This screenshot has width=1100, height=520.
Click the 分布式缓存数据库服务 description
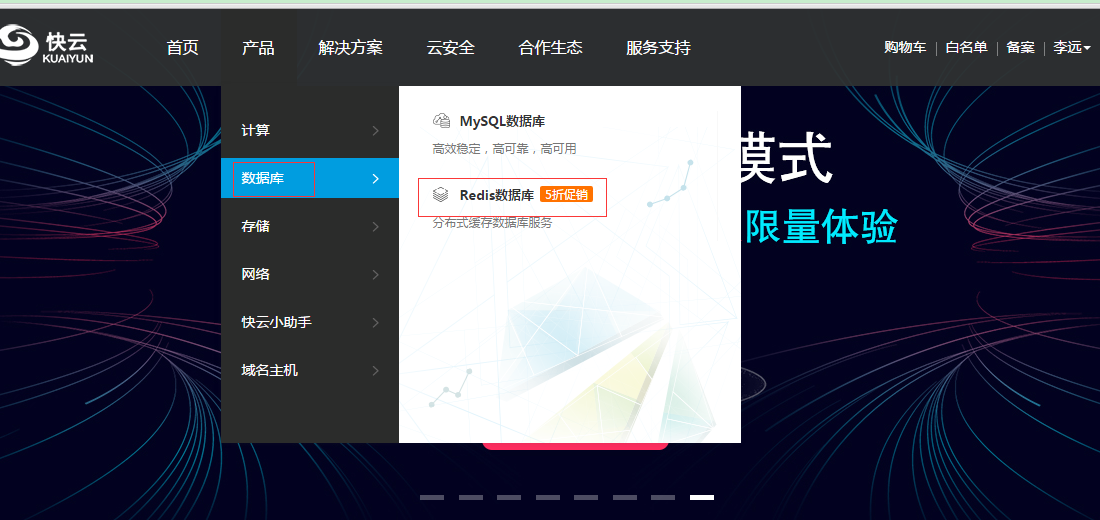(492, 223)
